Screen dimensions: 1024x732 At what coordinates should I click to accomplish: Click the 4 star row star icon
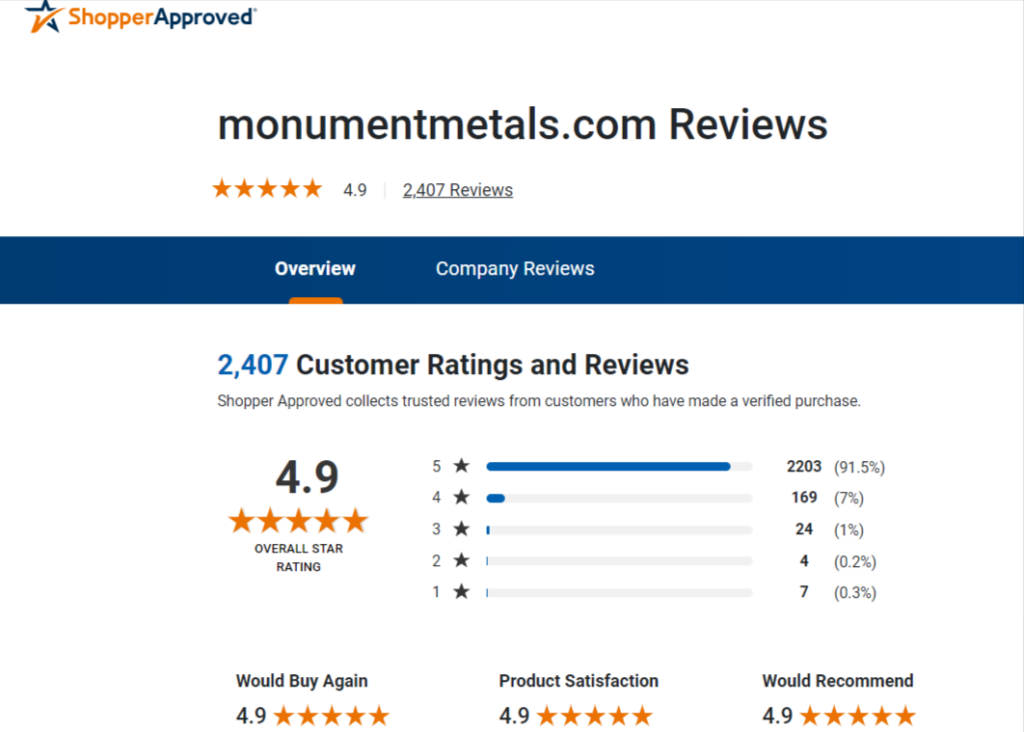pos(462,497)
